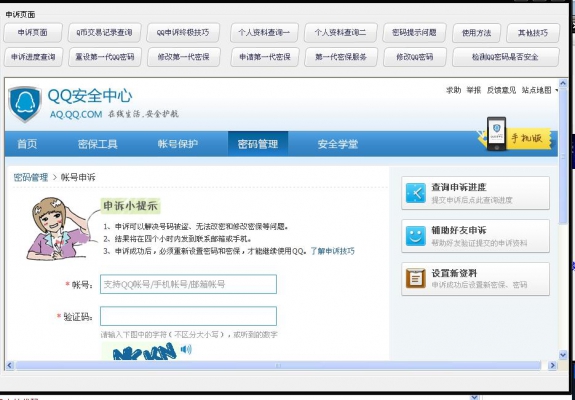Click 帮助好友验证提交的申诉资料 subtitle
Screen dimensions: 575x400
pos(479,243)
